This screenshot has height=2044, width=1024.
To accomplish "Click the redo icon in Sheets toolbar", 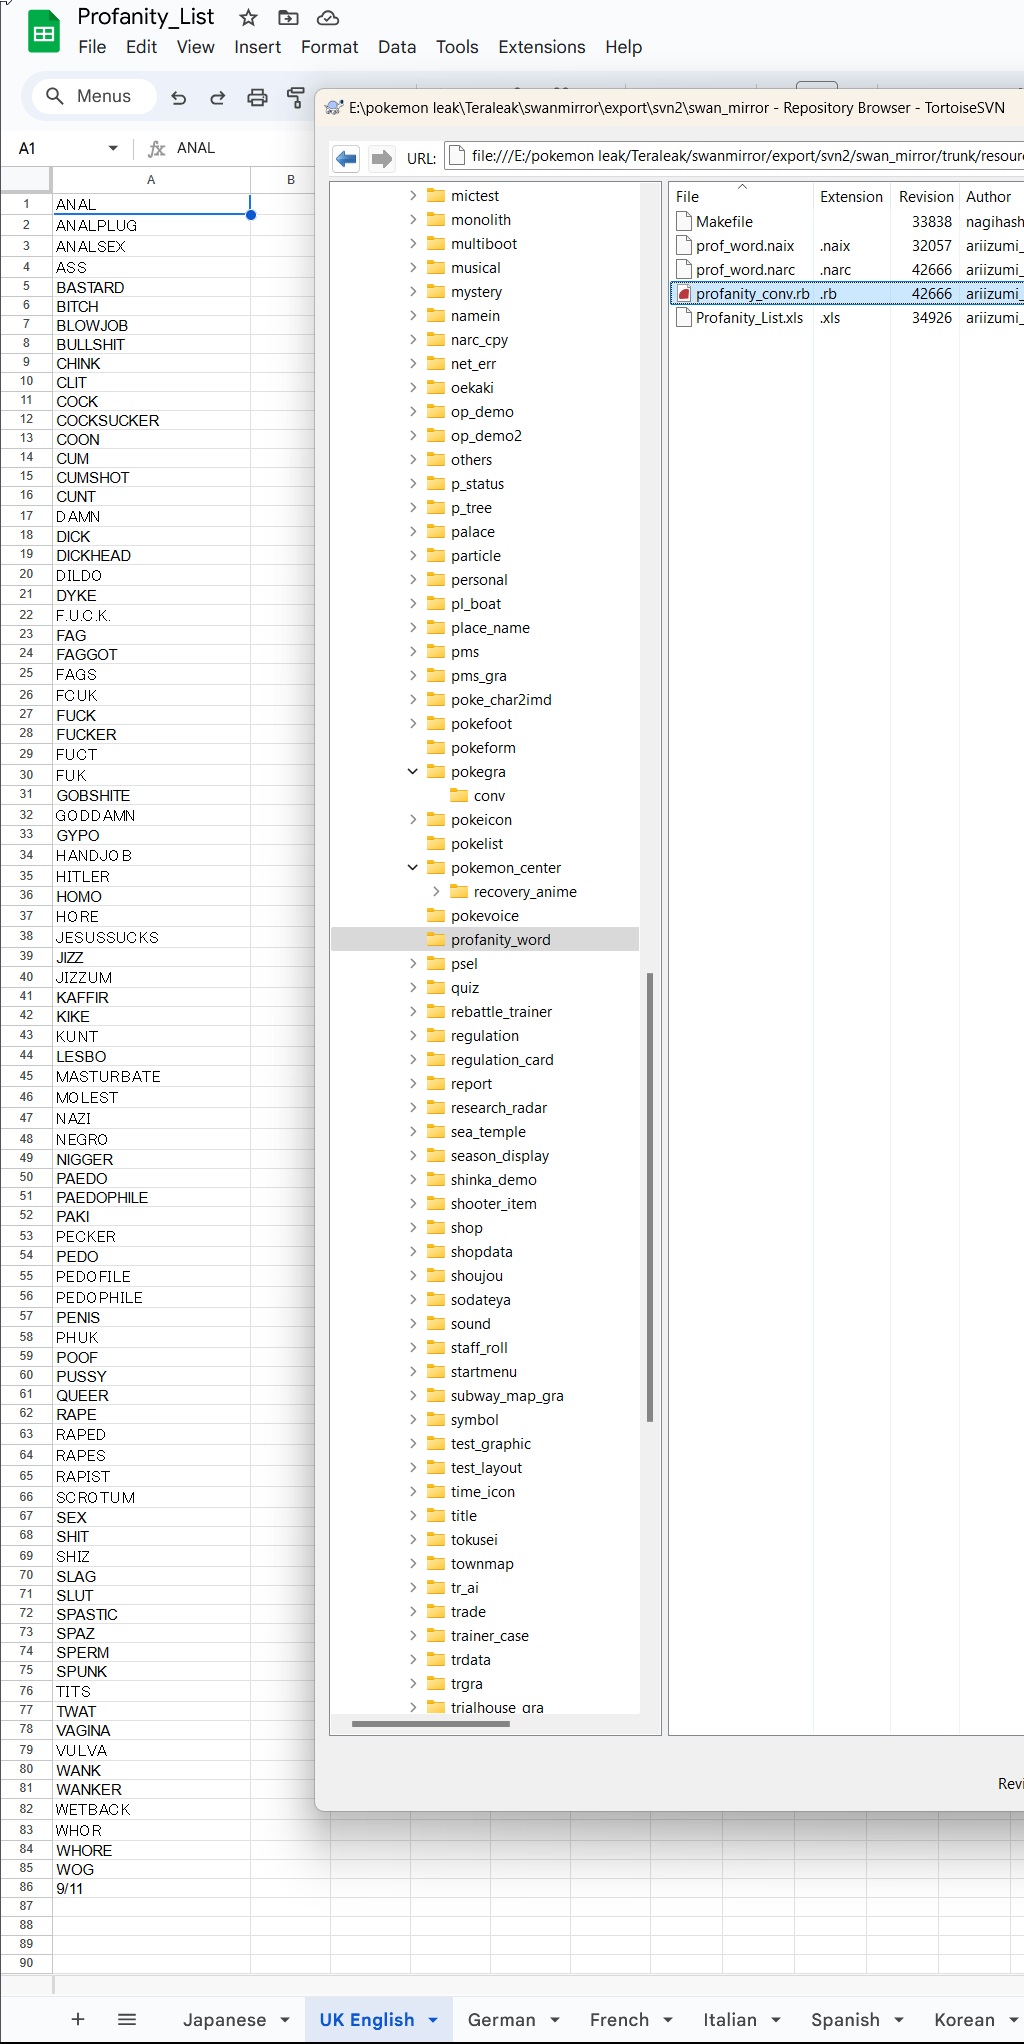I will pos(217,97).
